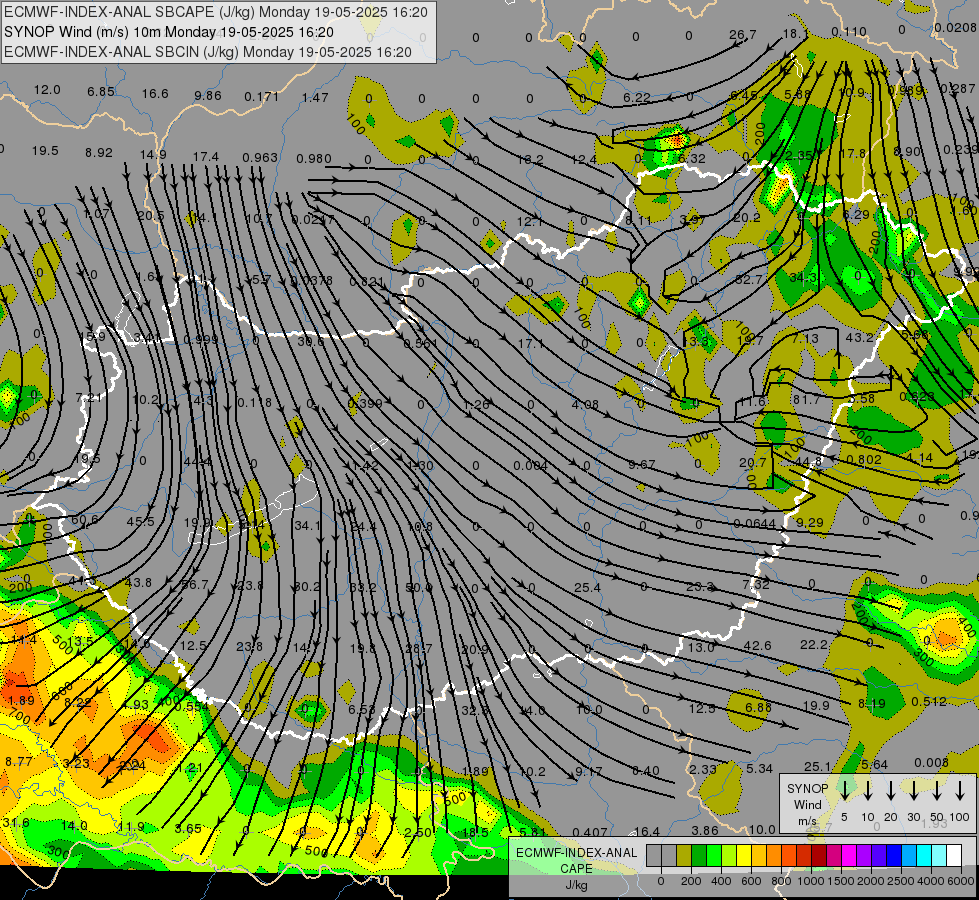The height and width of the screenshot is (900, 979).
Task: Select the dark red CAPE legend swatch
Action: [x=819, y=855]
